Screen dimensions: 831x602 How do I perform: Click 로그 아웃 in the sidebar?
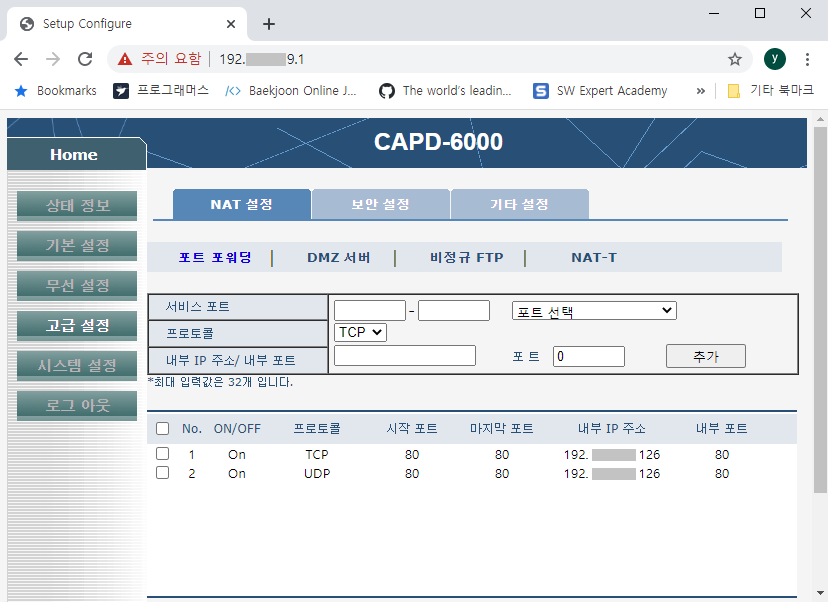click(x=76, y=404)
